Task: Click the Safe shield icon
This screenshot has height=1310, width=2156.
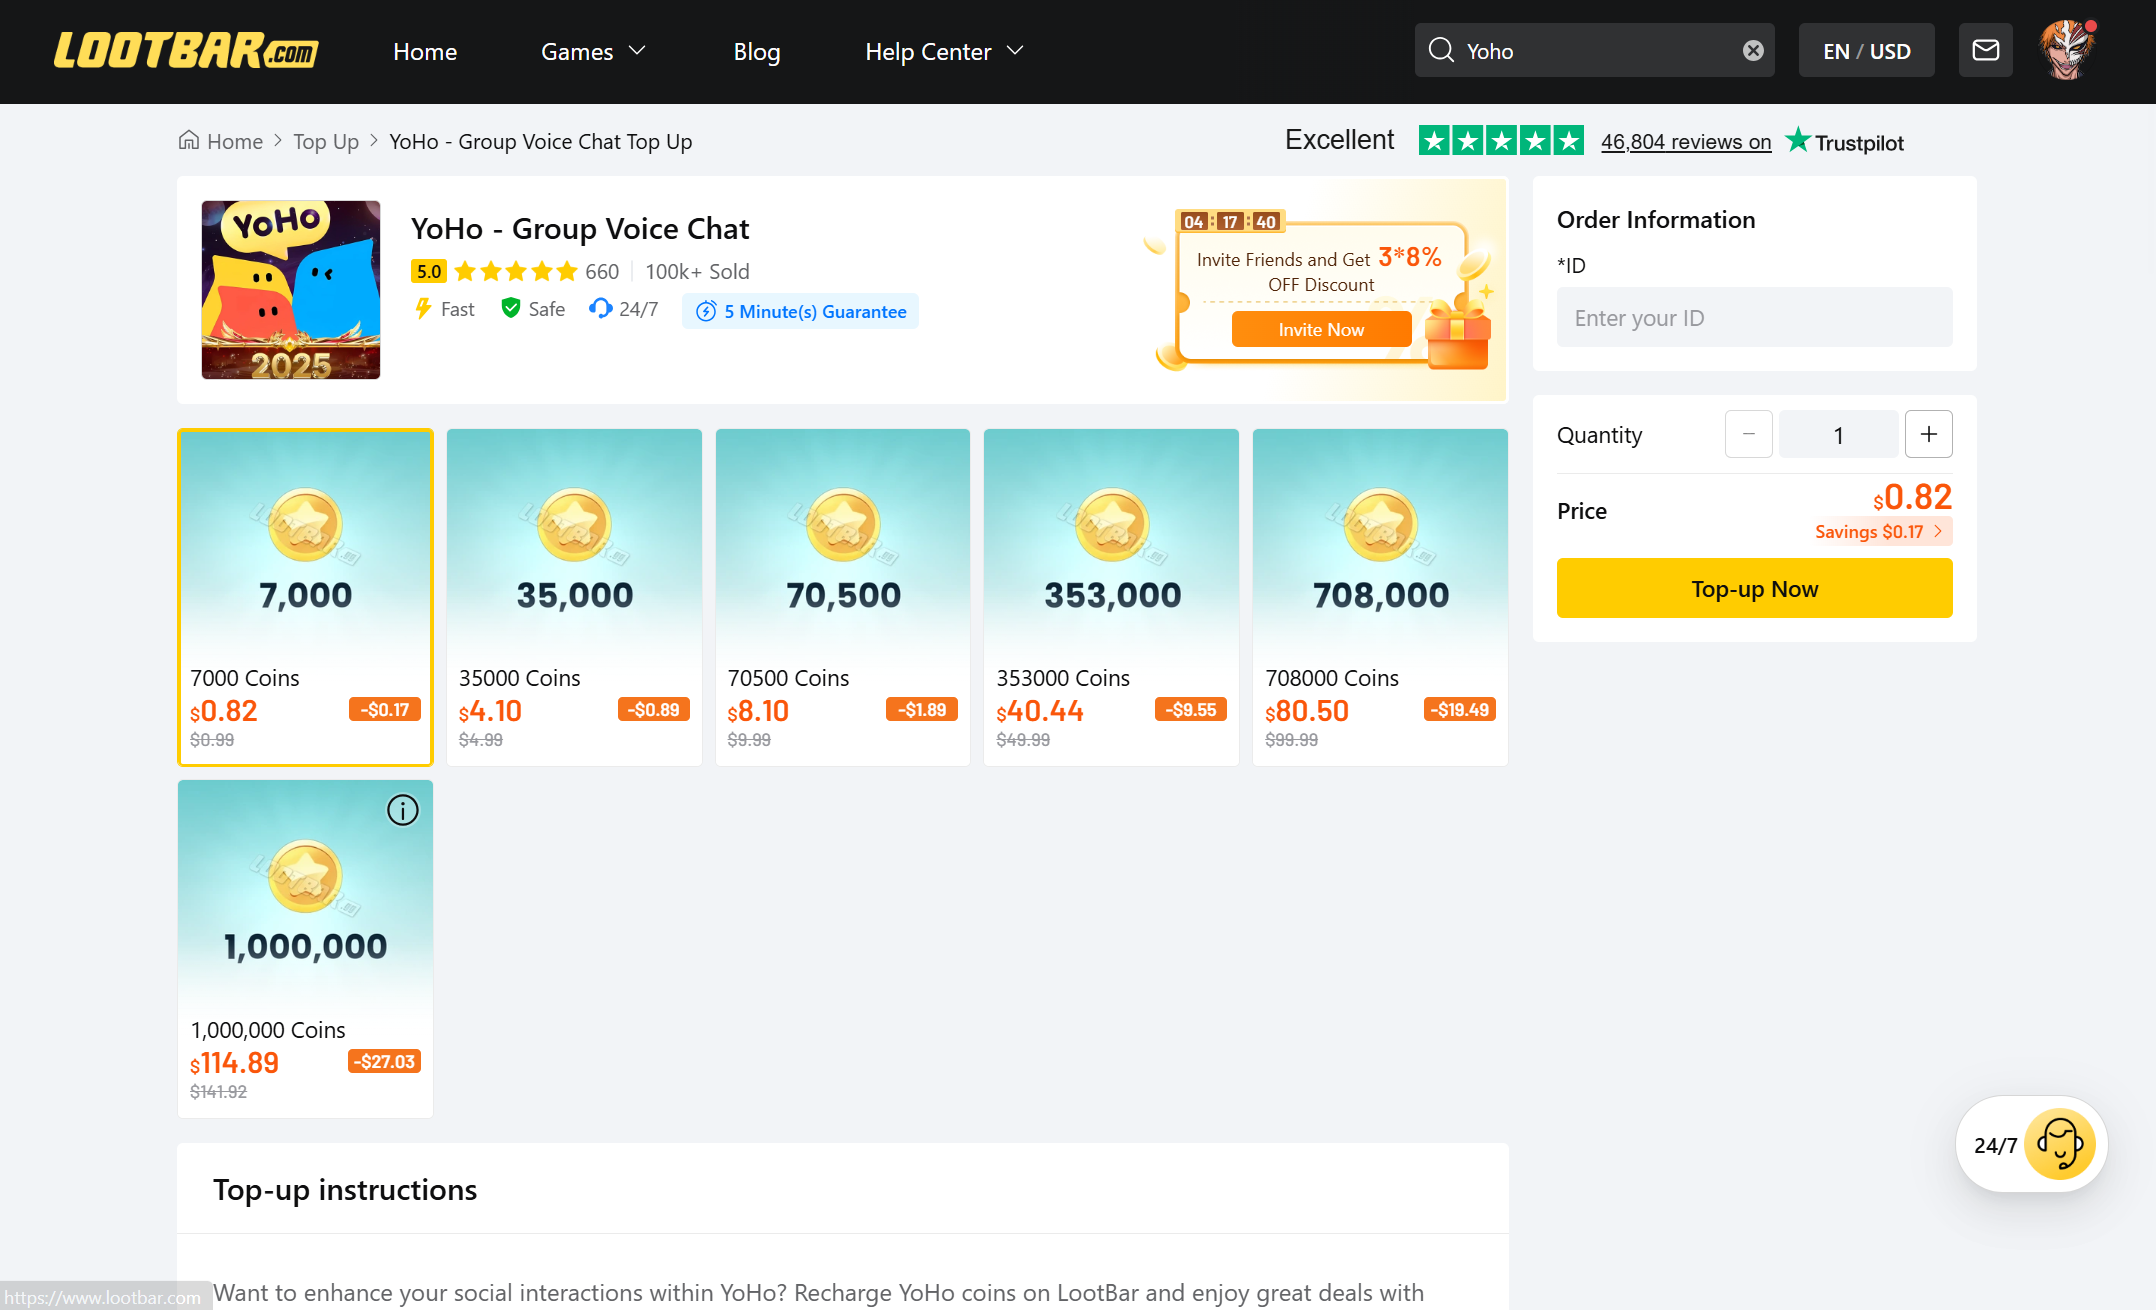Action: [x=510, y=309]
